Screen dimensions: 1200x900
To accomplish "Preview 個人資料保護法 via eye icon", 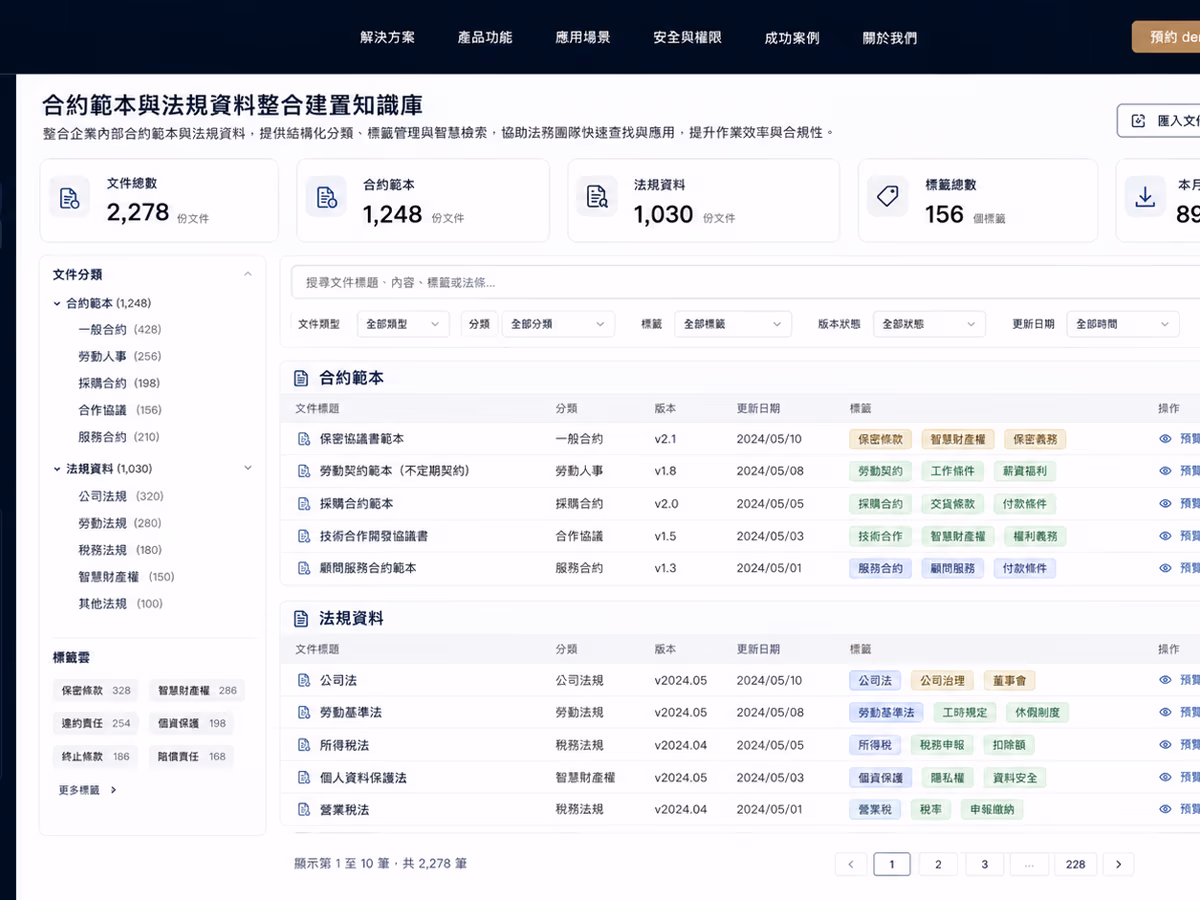I will [1165, 777].
